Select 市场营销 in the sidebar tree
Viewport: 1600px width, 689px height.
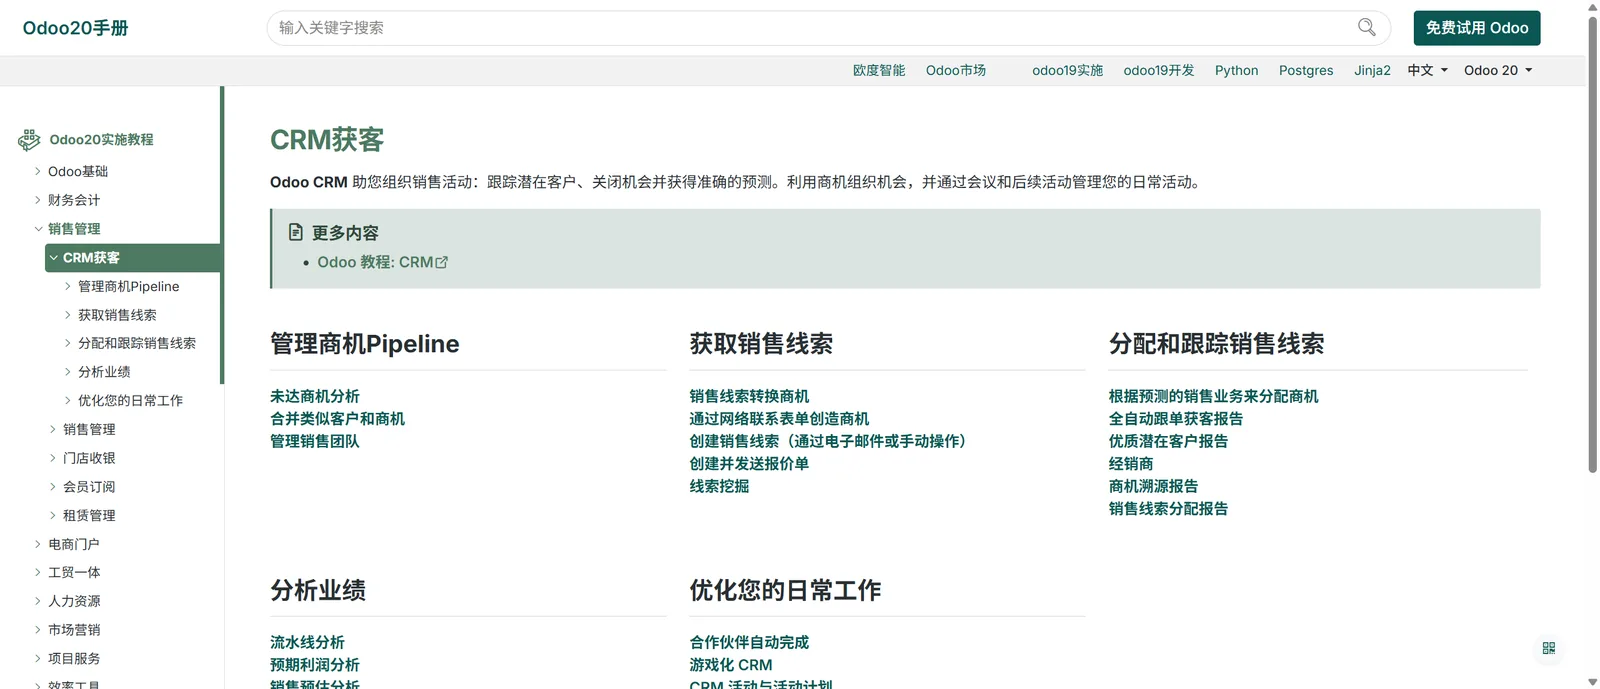tap(74, 630)
